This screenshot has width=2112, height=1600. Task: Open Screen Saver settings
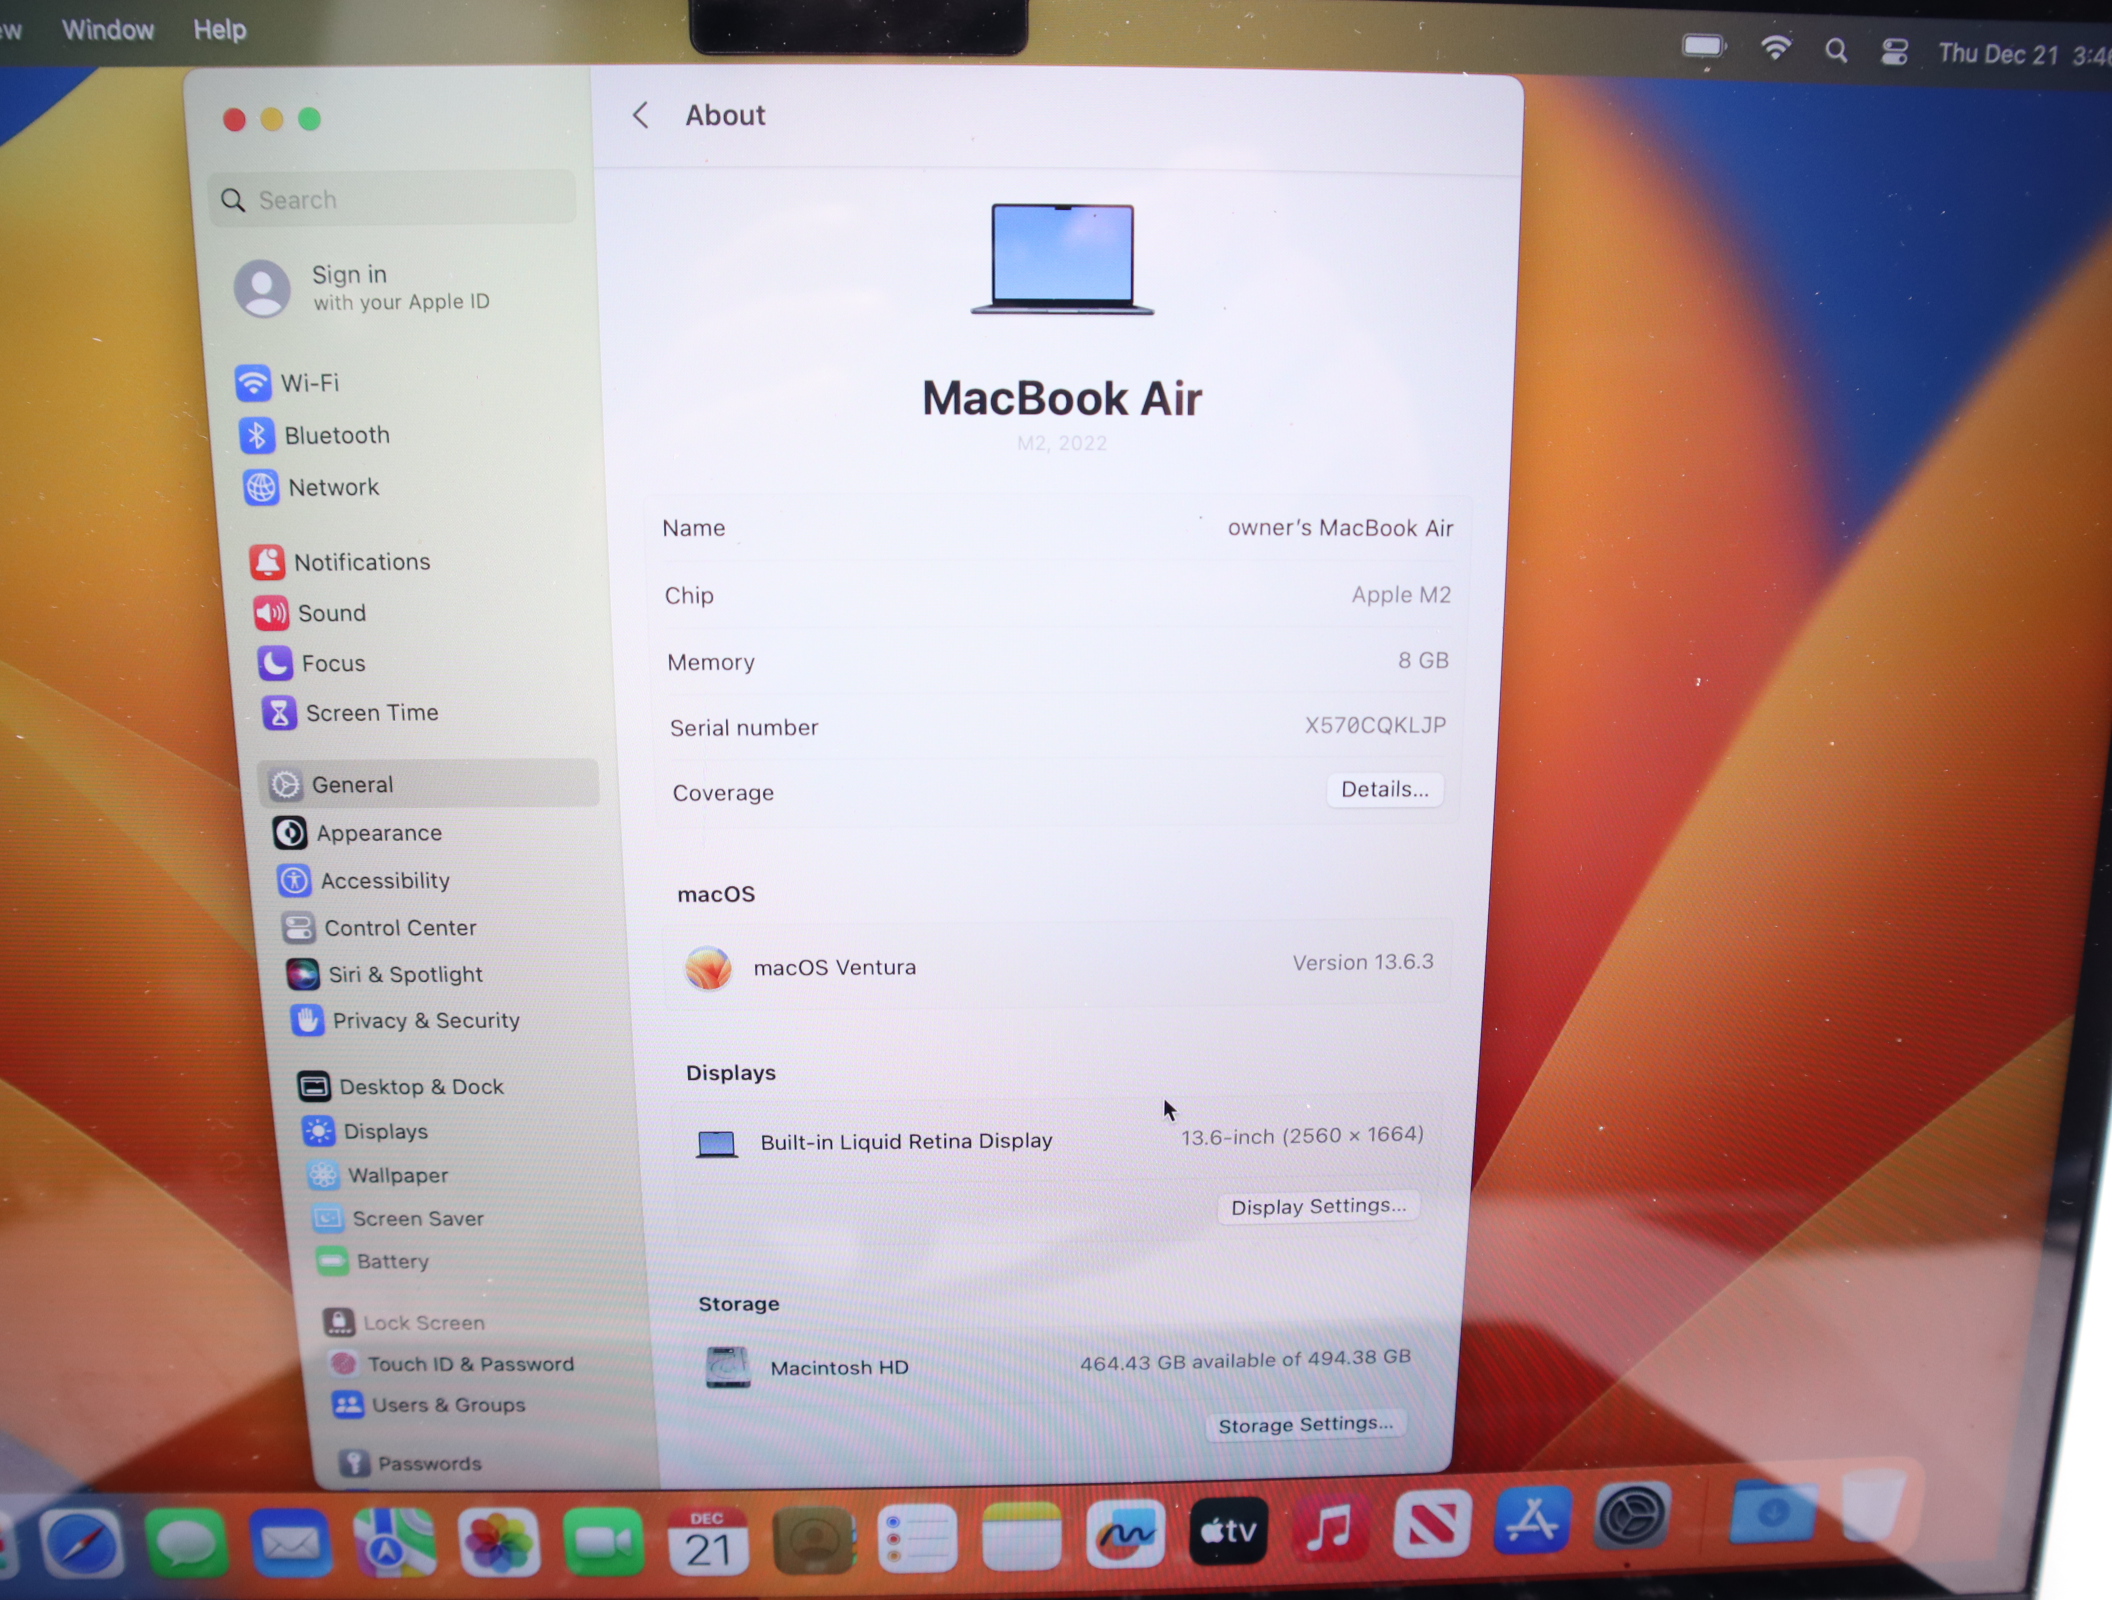(x=398, y=1218)
